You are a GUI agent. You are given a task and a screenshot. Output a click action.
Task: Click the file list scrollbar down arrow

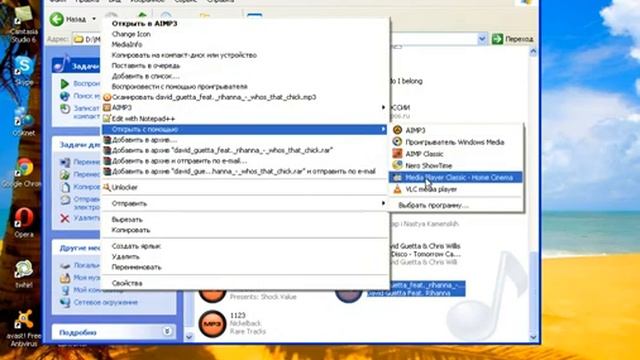pos(533,337)
